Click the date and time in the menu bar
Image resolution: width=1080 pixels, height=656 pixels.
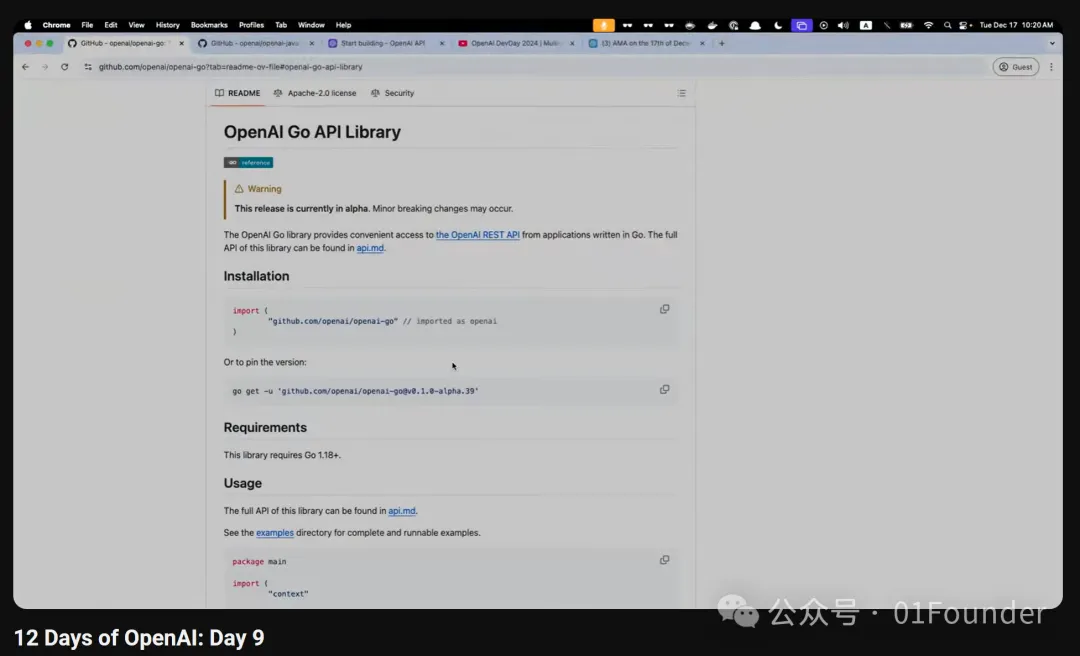click(1016, 25)
